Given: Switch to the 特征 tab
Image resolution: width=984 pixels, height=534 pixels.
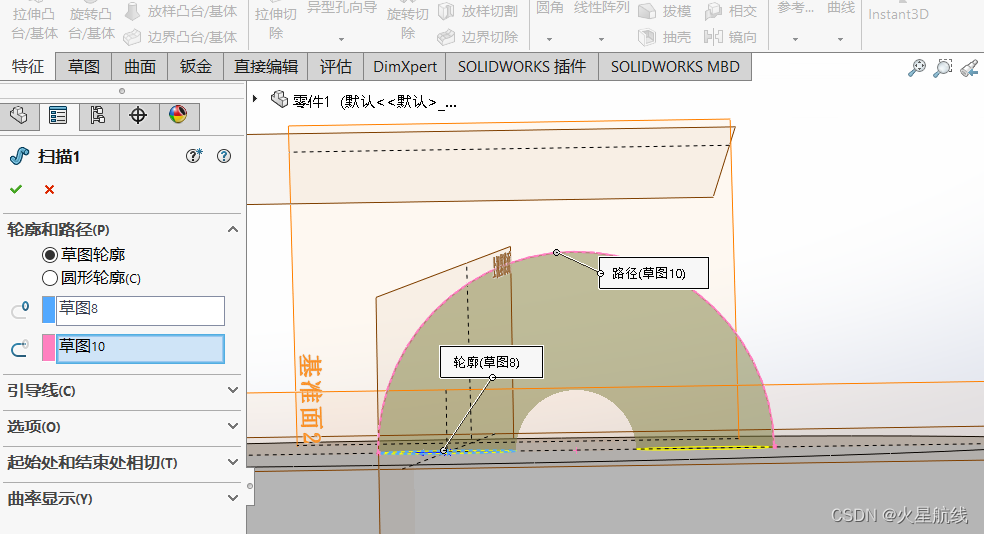Looking at the screenshot, I should (28, 67).
